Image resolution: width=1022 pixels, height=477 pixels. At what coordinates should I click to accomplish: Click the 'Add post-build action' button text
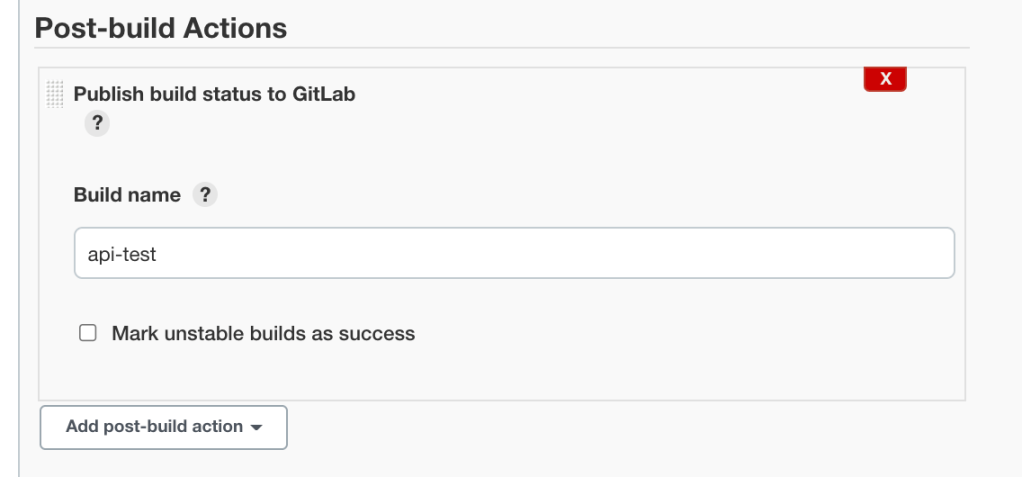[154, 427]
